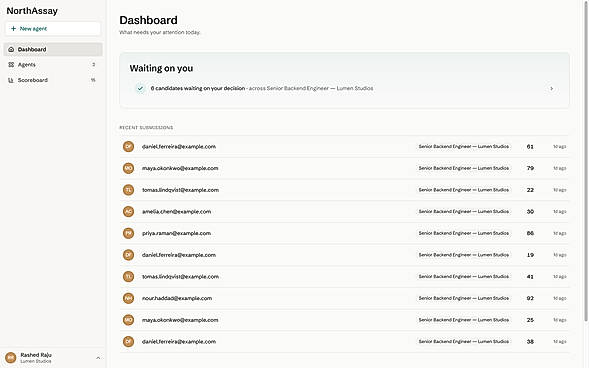Click avatar of tomas.lindqvist row scoring 41

128,276
